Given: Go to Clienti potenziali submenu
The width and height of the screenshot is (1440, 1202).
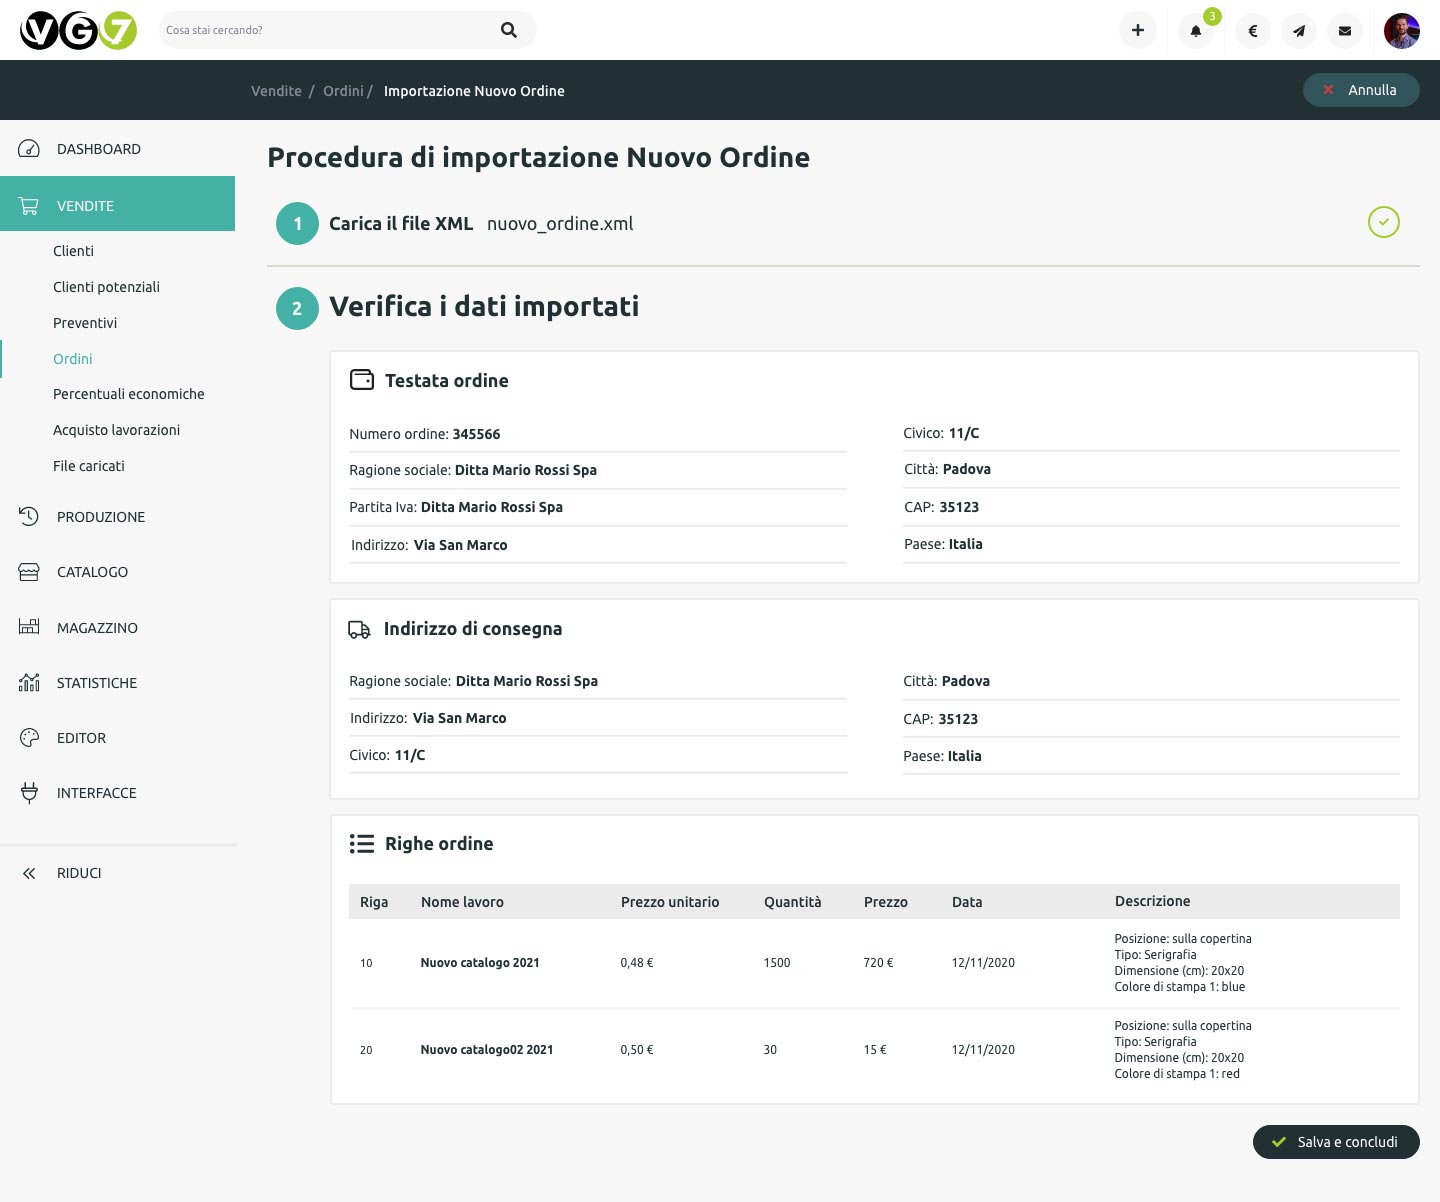Looking at the screenshot, I should click(106, 287).
